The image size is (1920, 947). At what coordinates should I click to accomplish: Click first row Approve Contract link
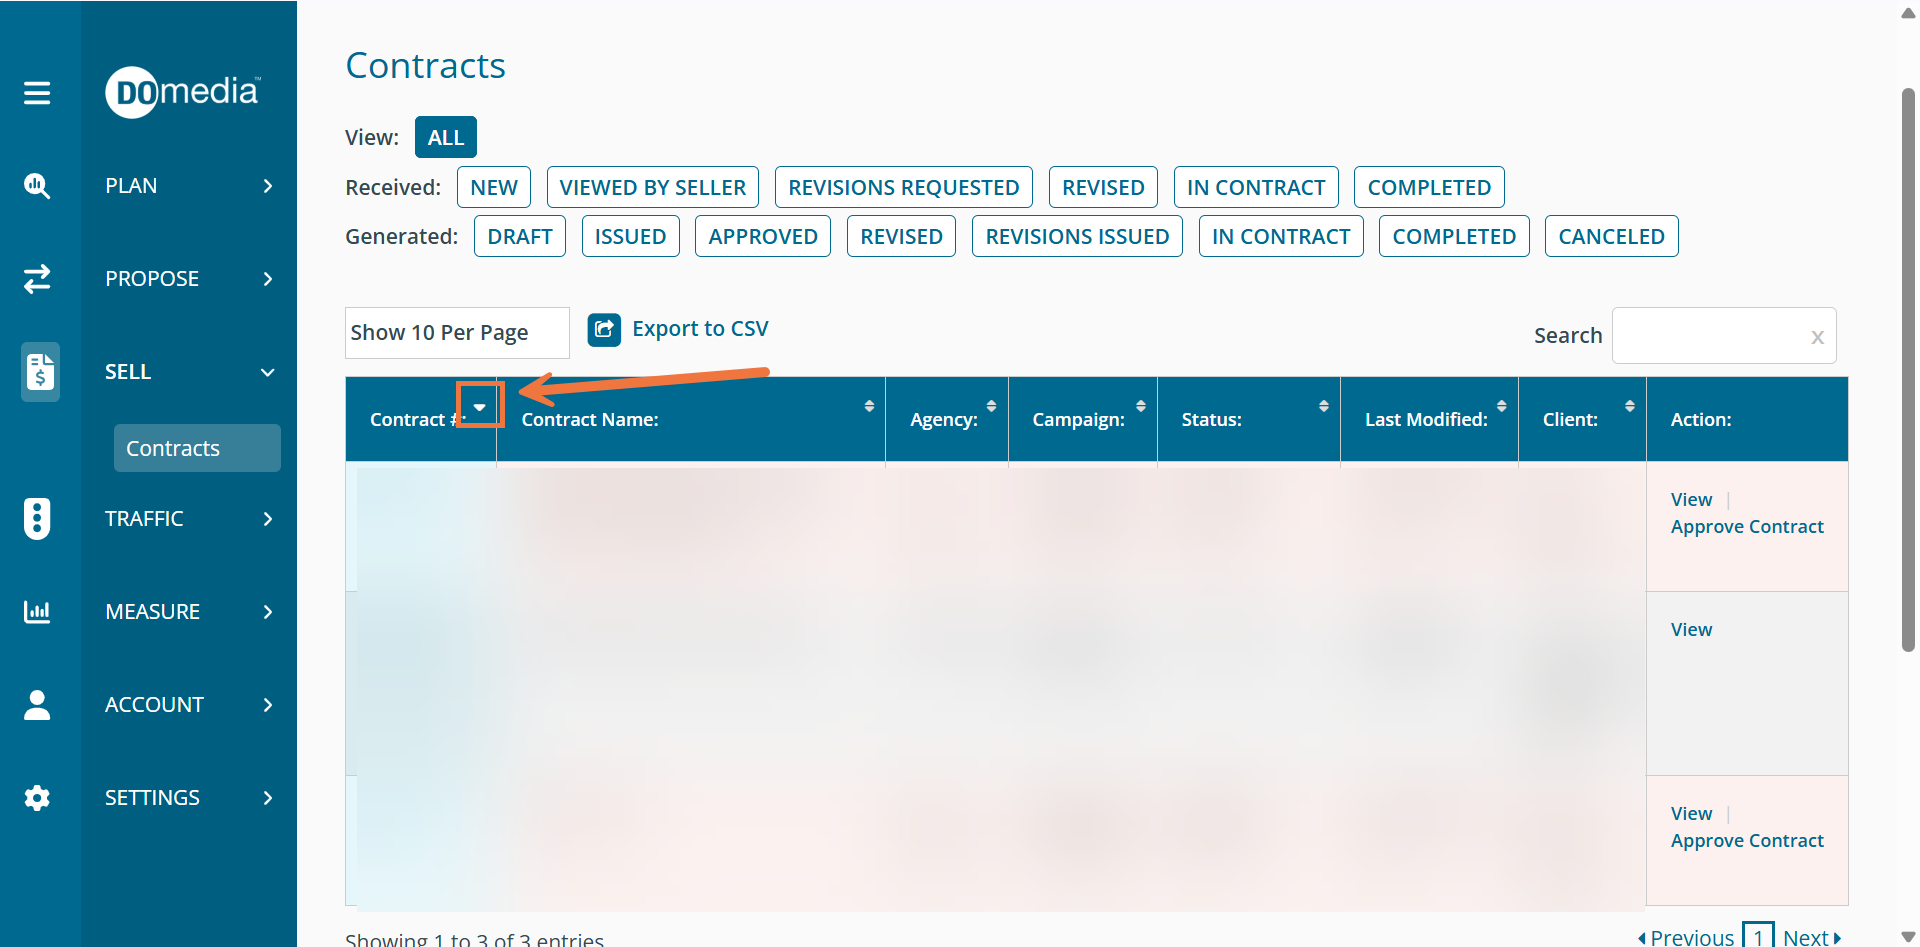coord(1746,527)
